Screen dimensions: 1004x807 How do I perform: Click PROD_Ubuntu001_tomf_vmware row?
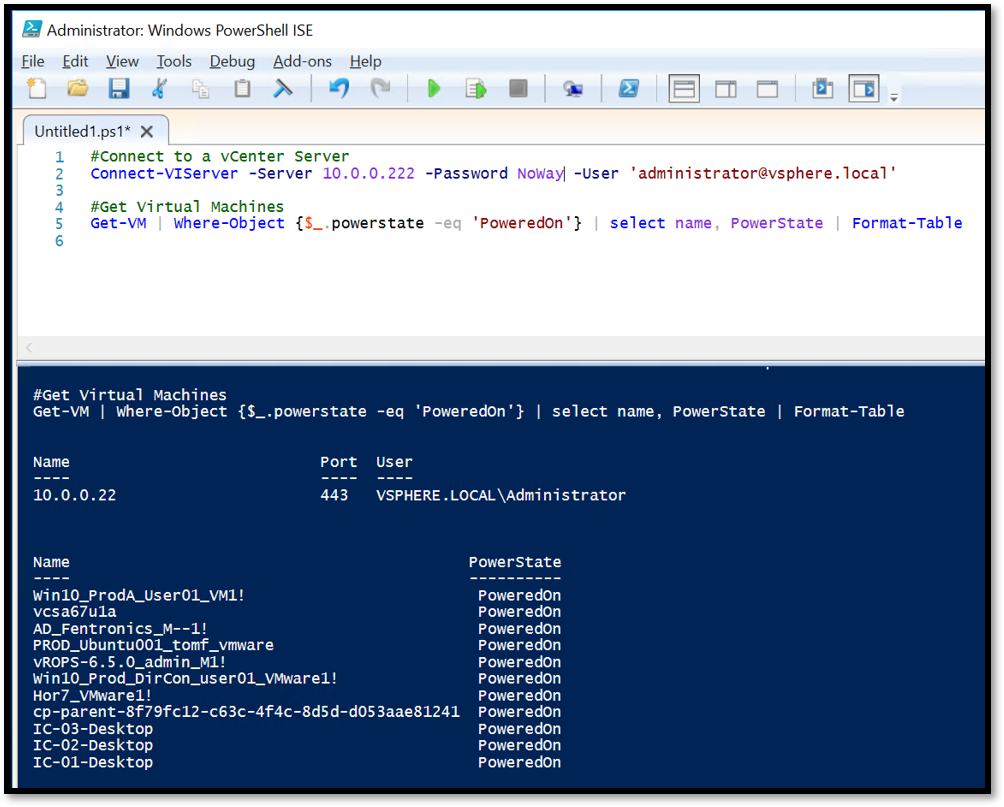153,645
